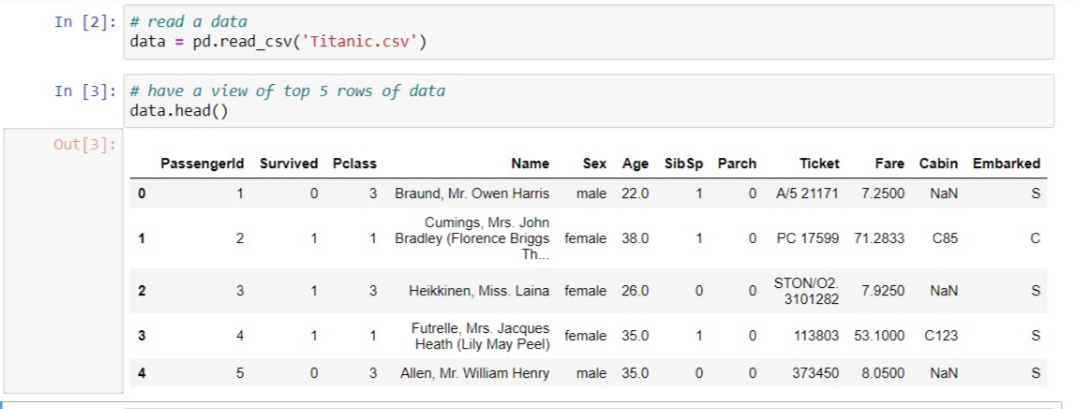The width and height of the screenshot is (1077, 409).
Task: Click the Out[3] output prompt area
Action: click(85, 146)
